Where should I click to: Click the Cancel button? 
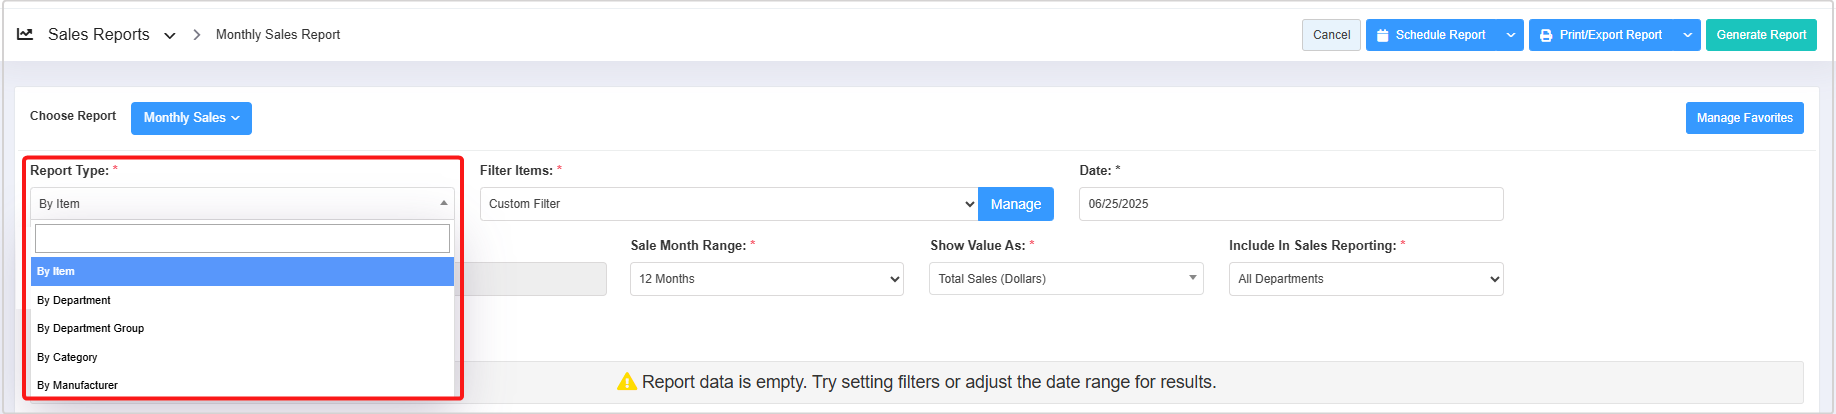[x=1331, y=35]
